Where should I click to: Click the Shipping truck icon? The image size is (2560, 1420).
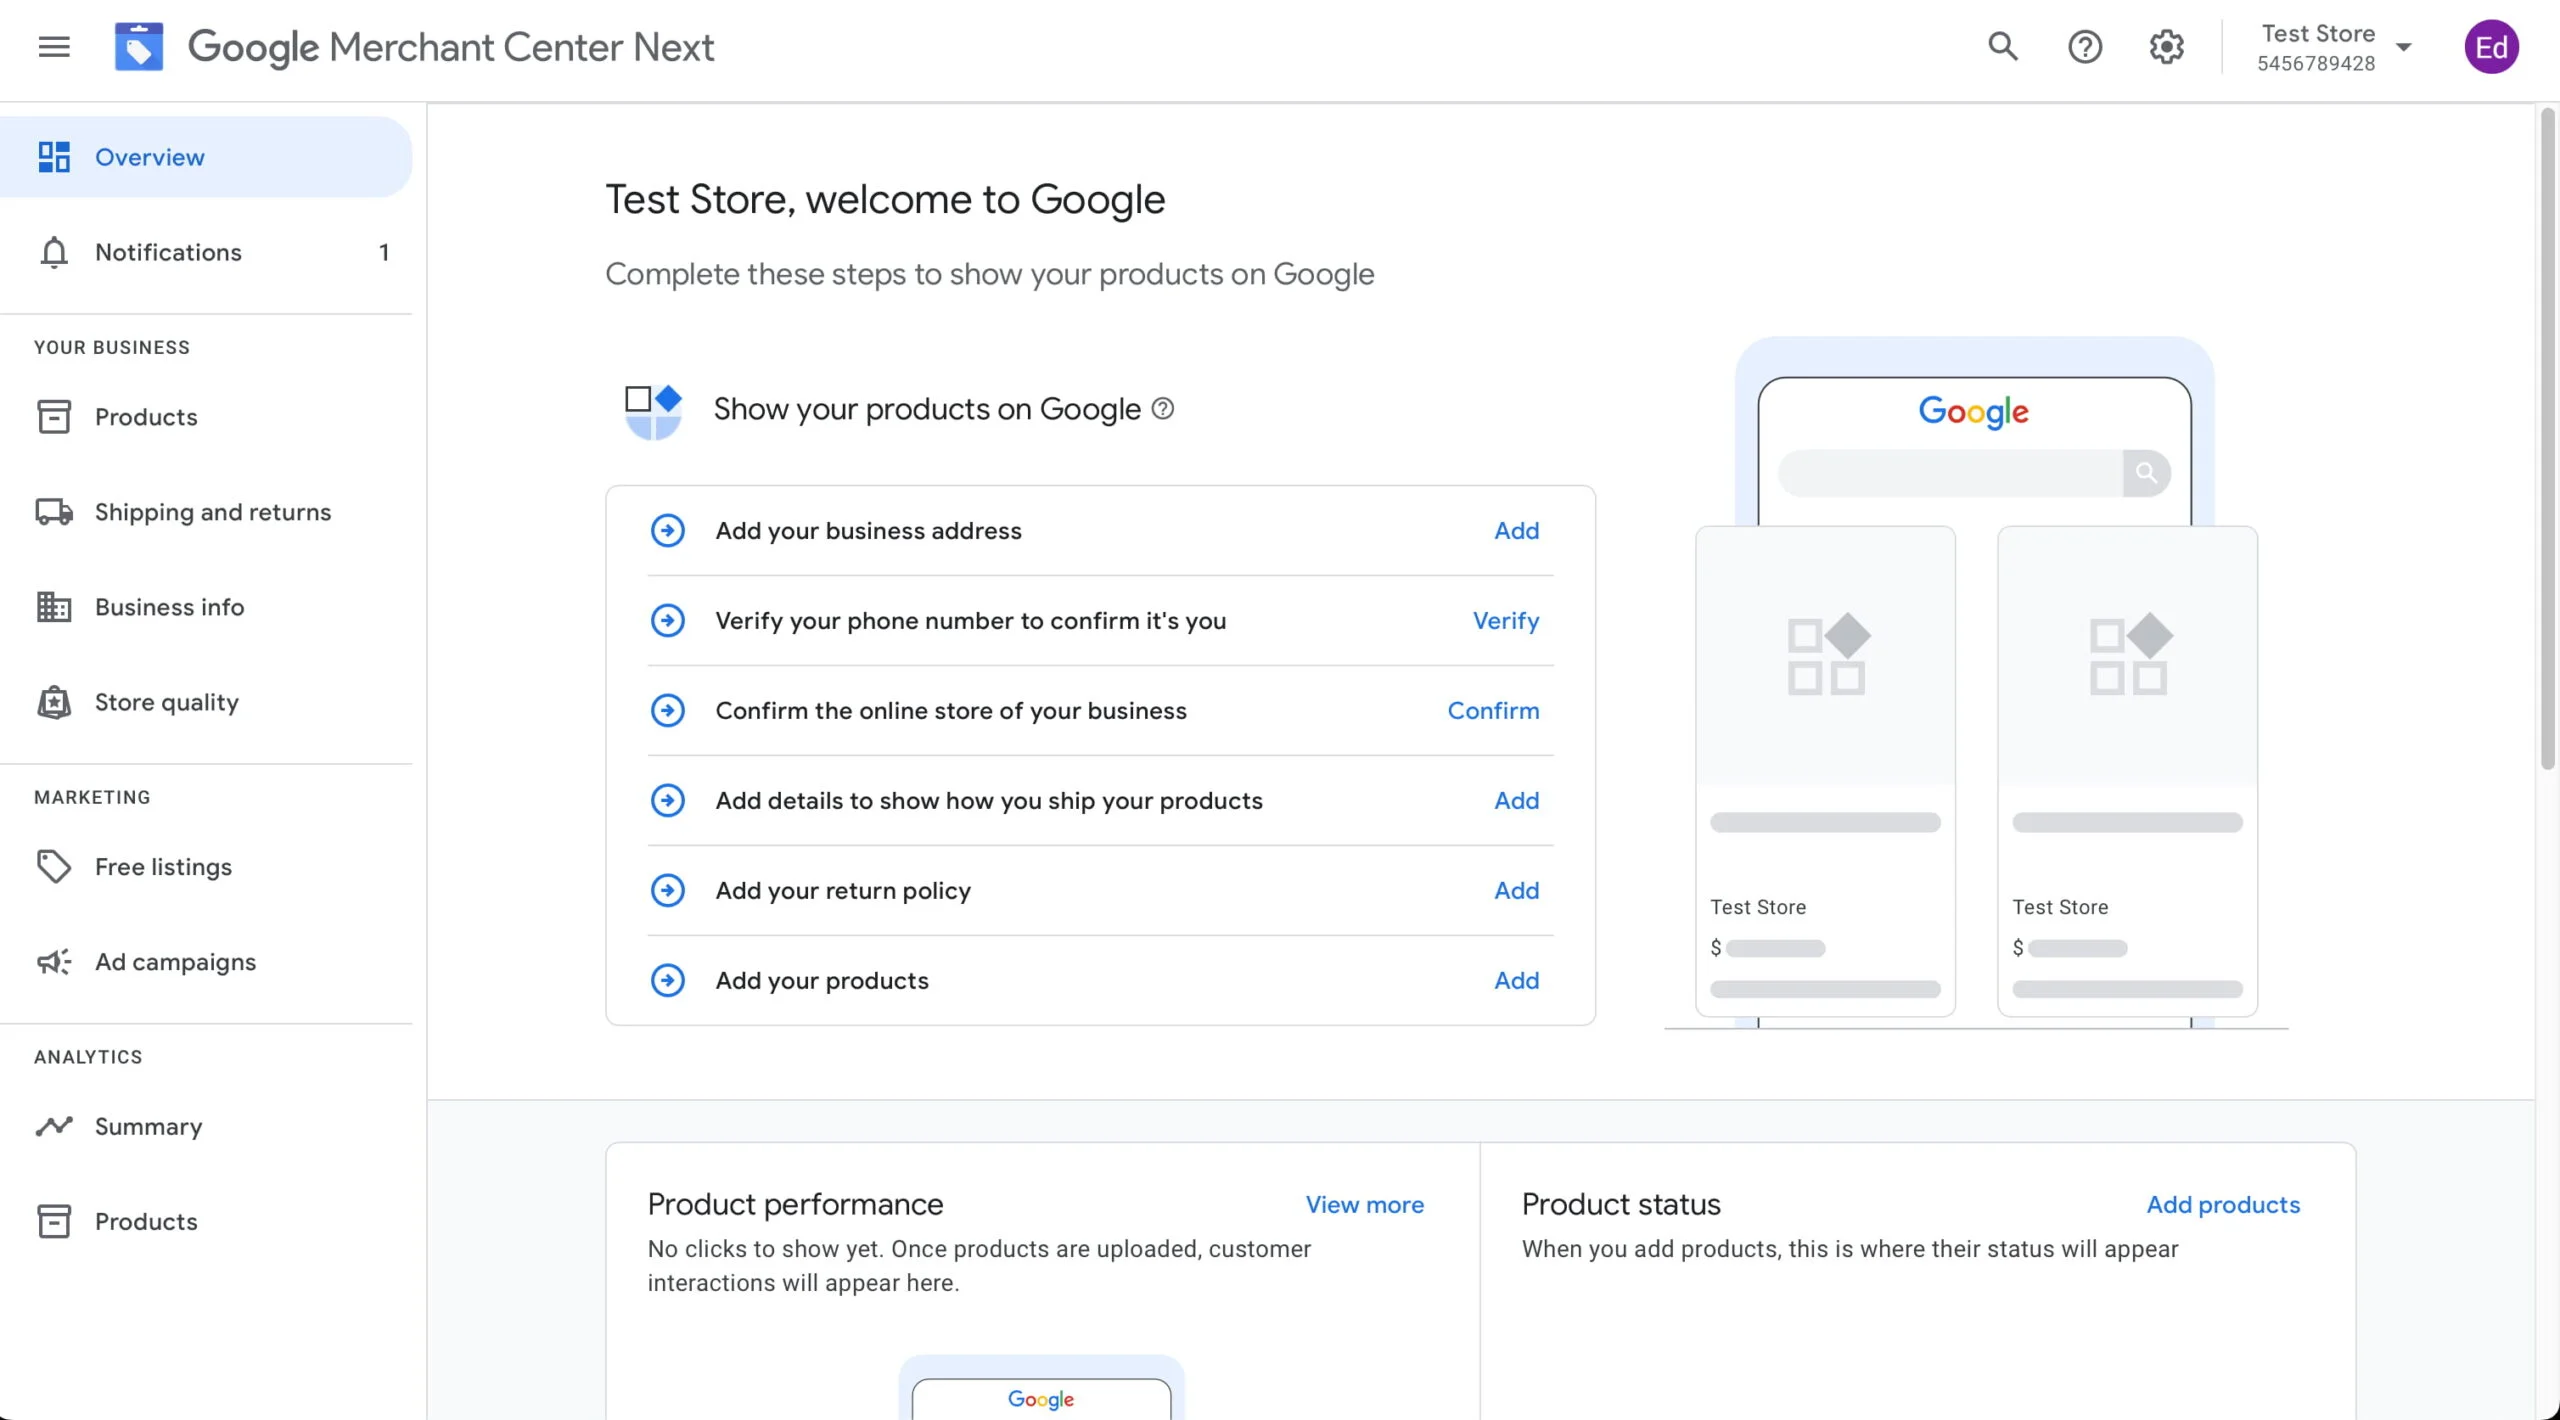click(54, 512)
